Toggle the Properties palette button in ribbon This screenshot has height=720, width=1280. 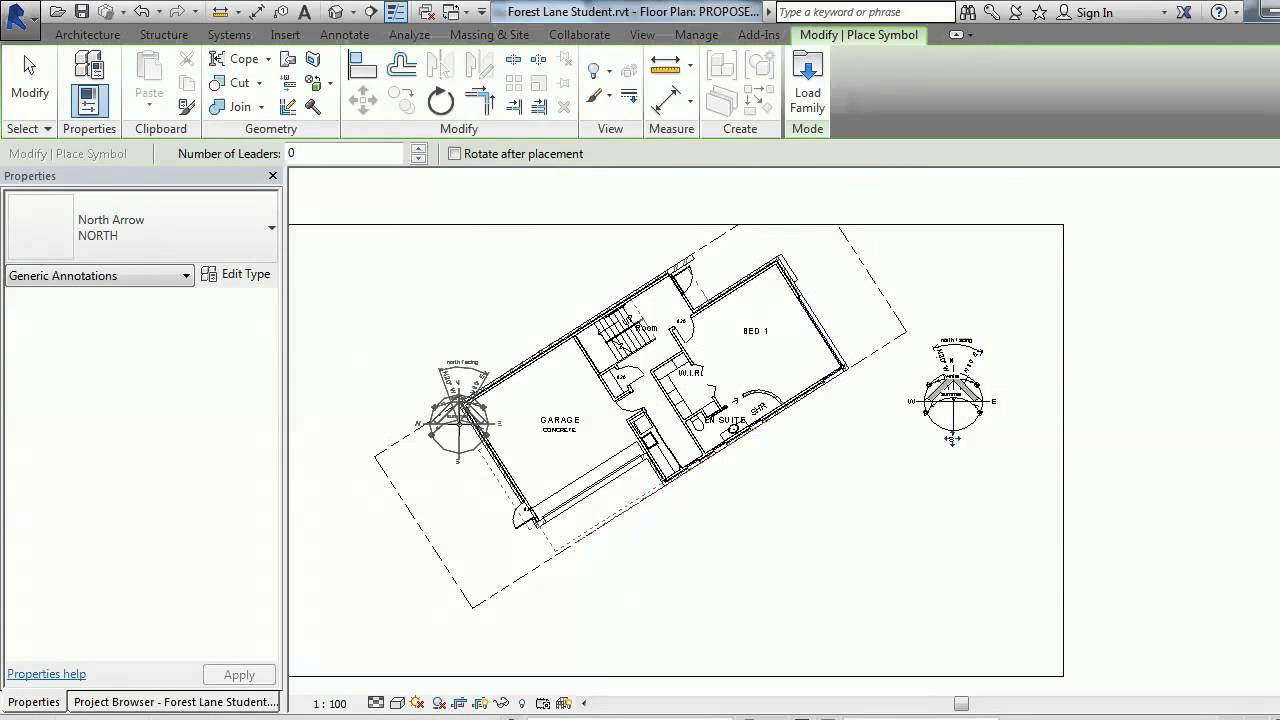coord(89,101)
